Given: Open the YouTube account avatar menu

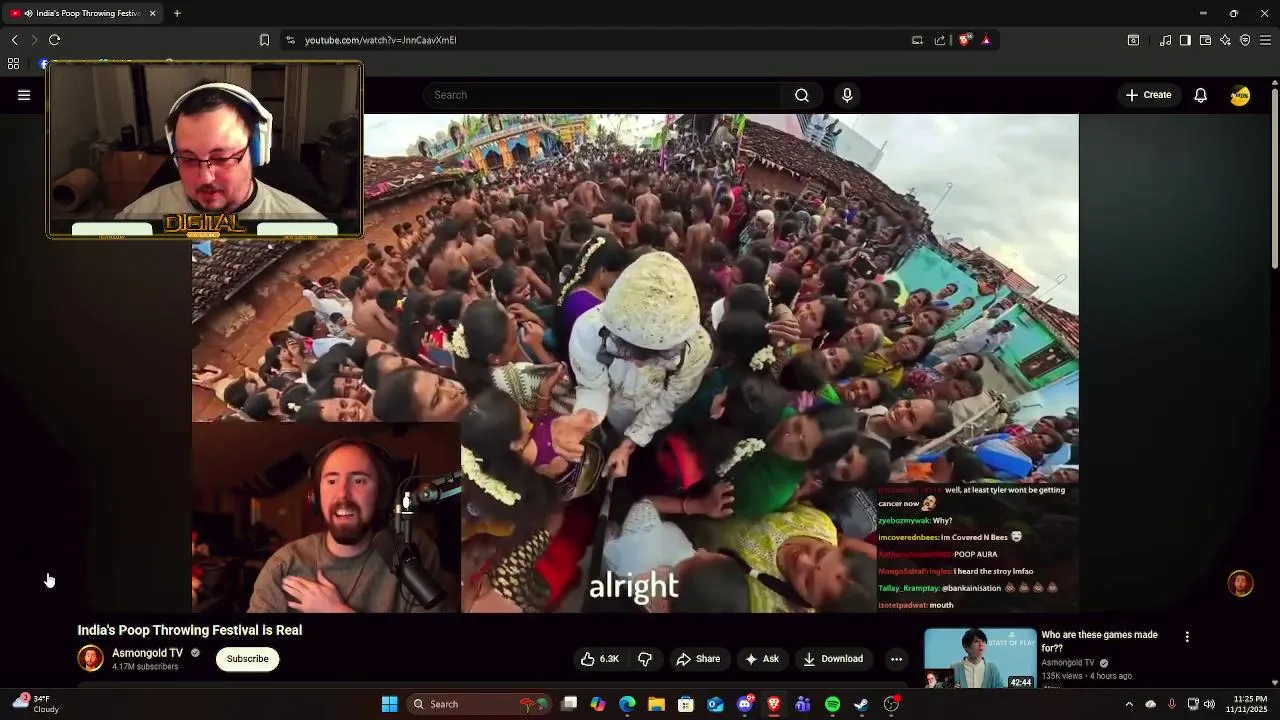Looking at the screenshot, I should pos(1240,95).
